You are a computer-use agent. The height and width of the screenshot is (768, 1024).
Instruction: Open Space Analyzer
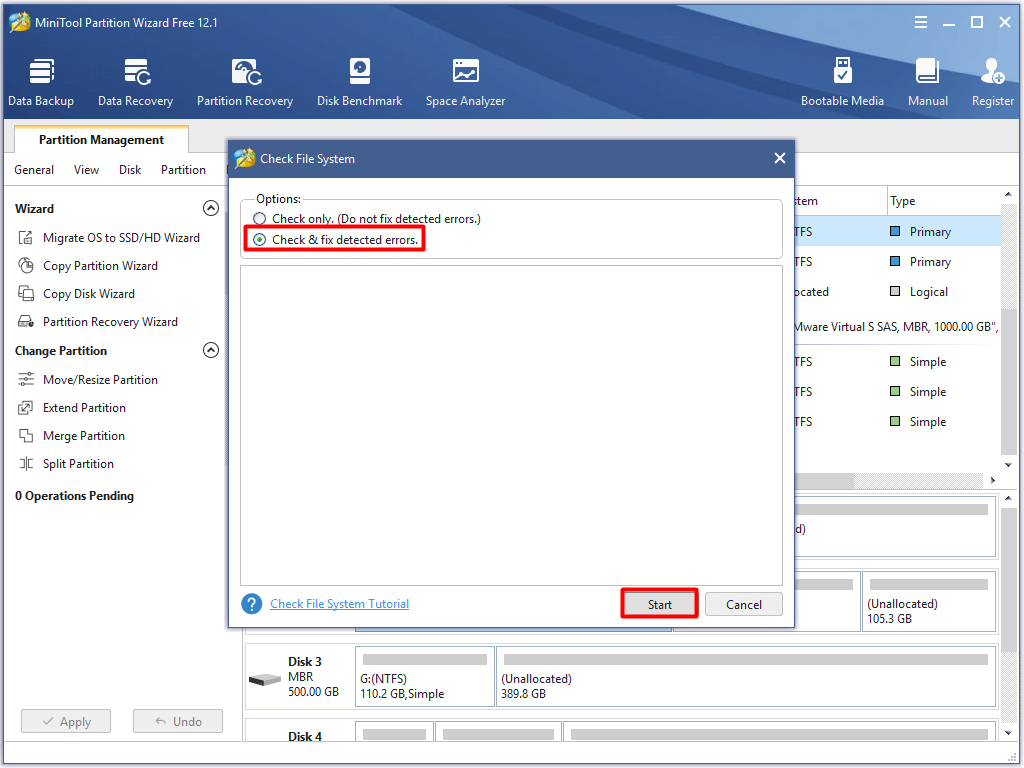pos(466,82)
